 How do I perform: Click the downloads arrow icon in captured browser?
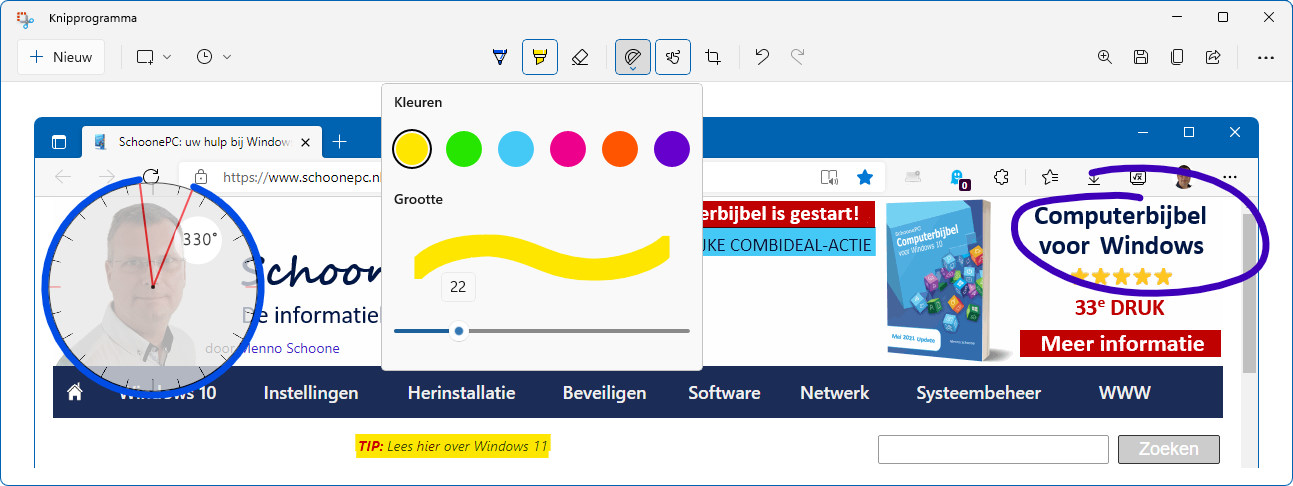1094,177
